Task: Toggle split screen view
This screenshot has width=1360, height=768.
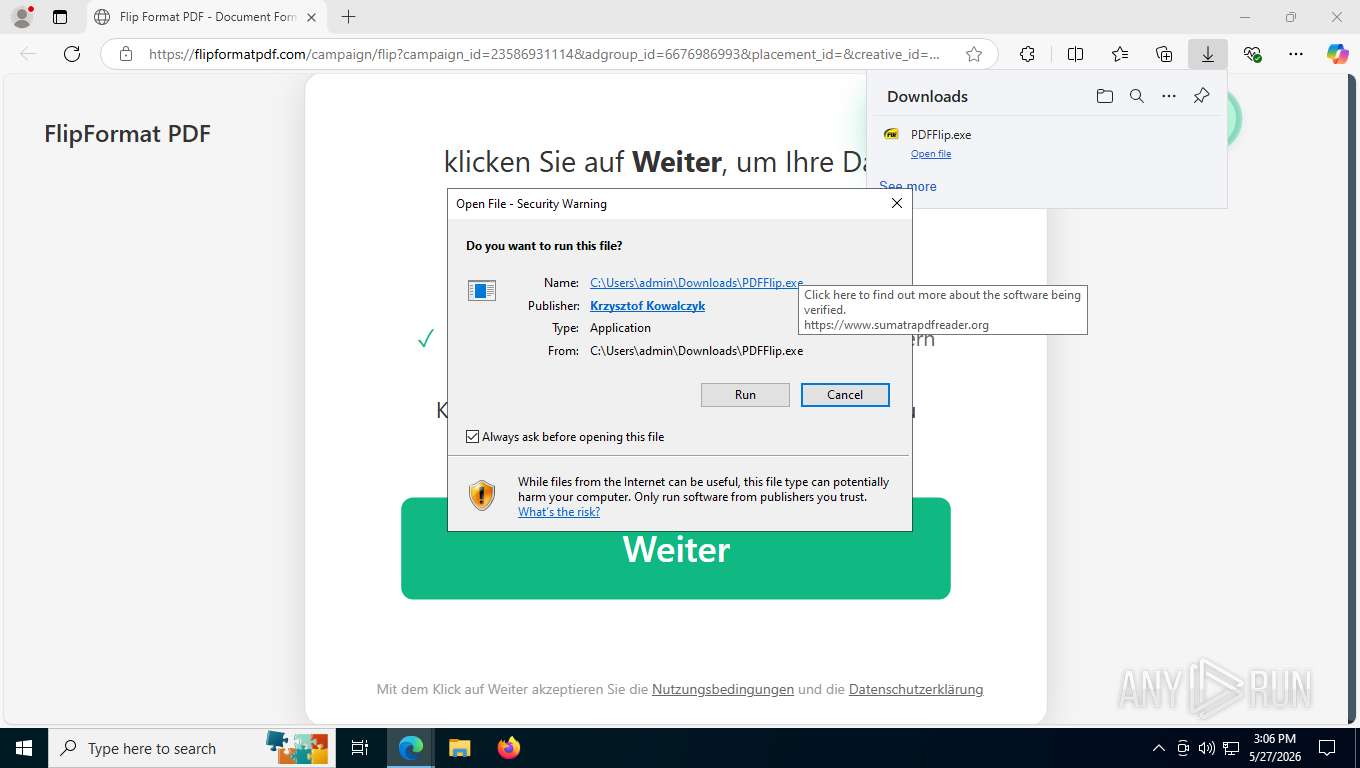Action: tap(1075, 54)
